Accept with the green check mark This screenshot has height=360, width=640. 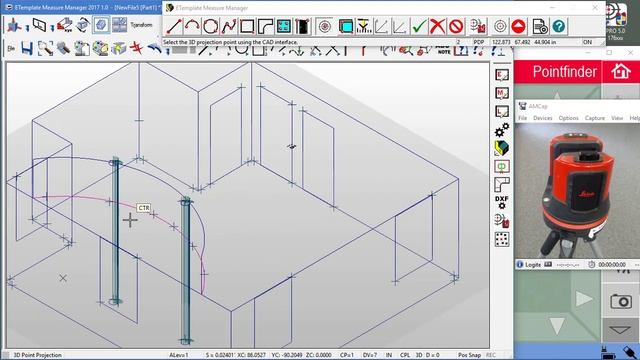(x=419, y=27)
